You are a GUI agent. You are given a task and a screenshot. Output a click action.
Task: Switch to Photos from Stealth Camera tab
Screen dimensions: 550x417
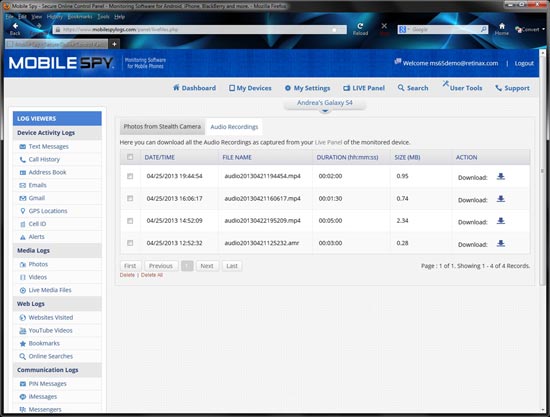[x=162, y=127]
